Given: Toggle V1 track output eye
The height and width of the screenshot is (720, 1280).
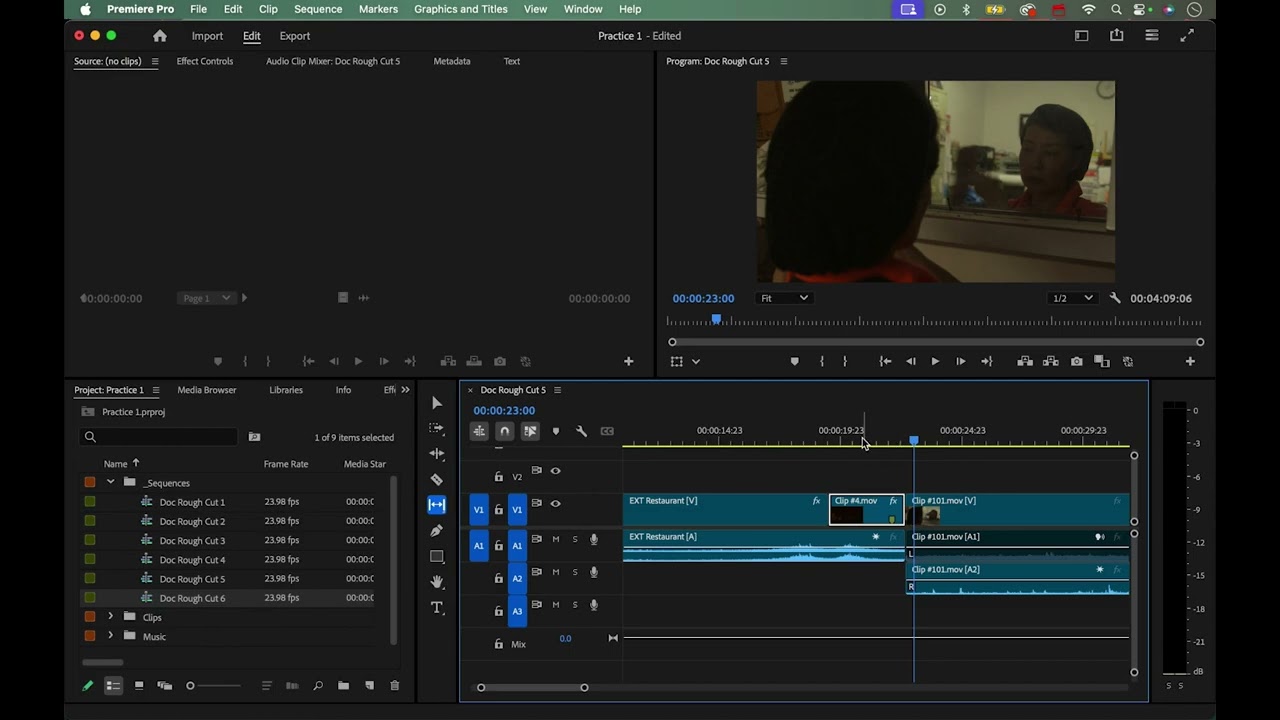Looking at the screenshot, I should tap(556, 504).
